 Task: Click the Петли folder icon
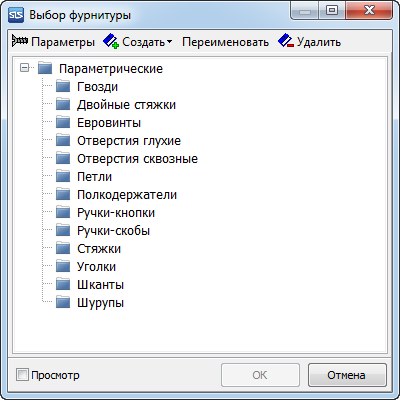tap(63, 176)
